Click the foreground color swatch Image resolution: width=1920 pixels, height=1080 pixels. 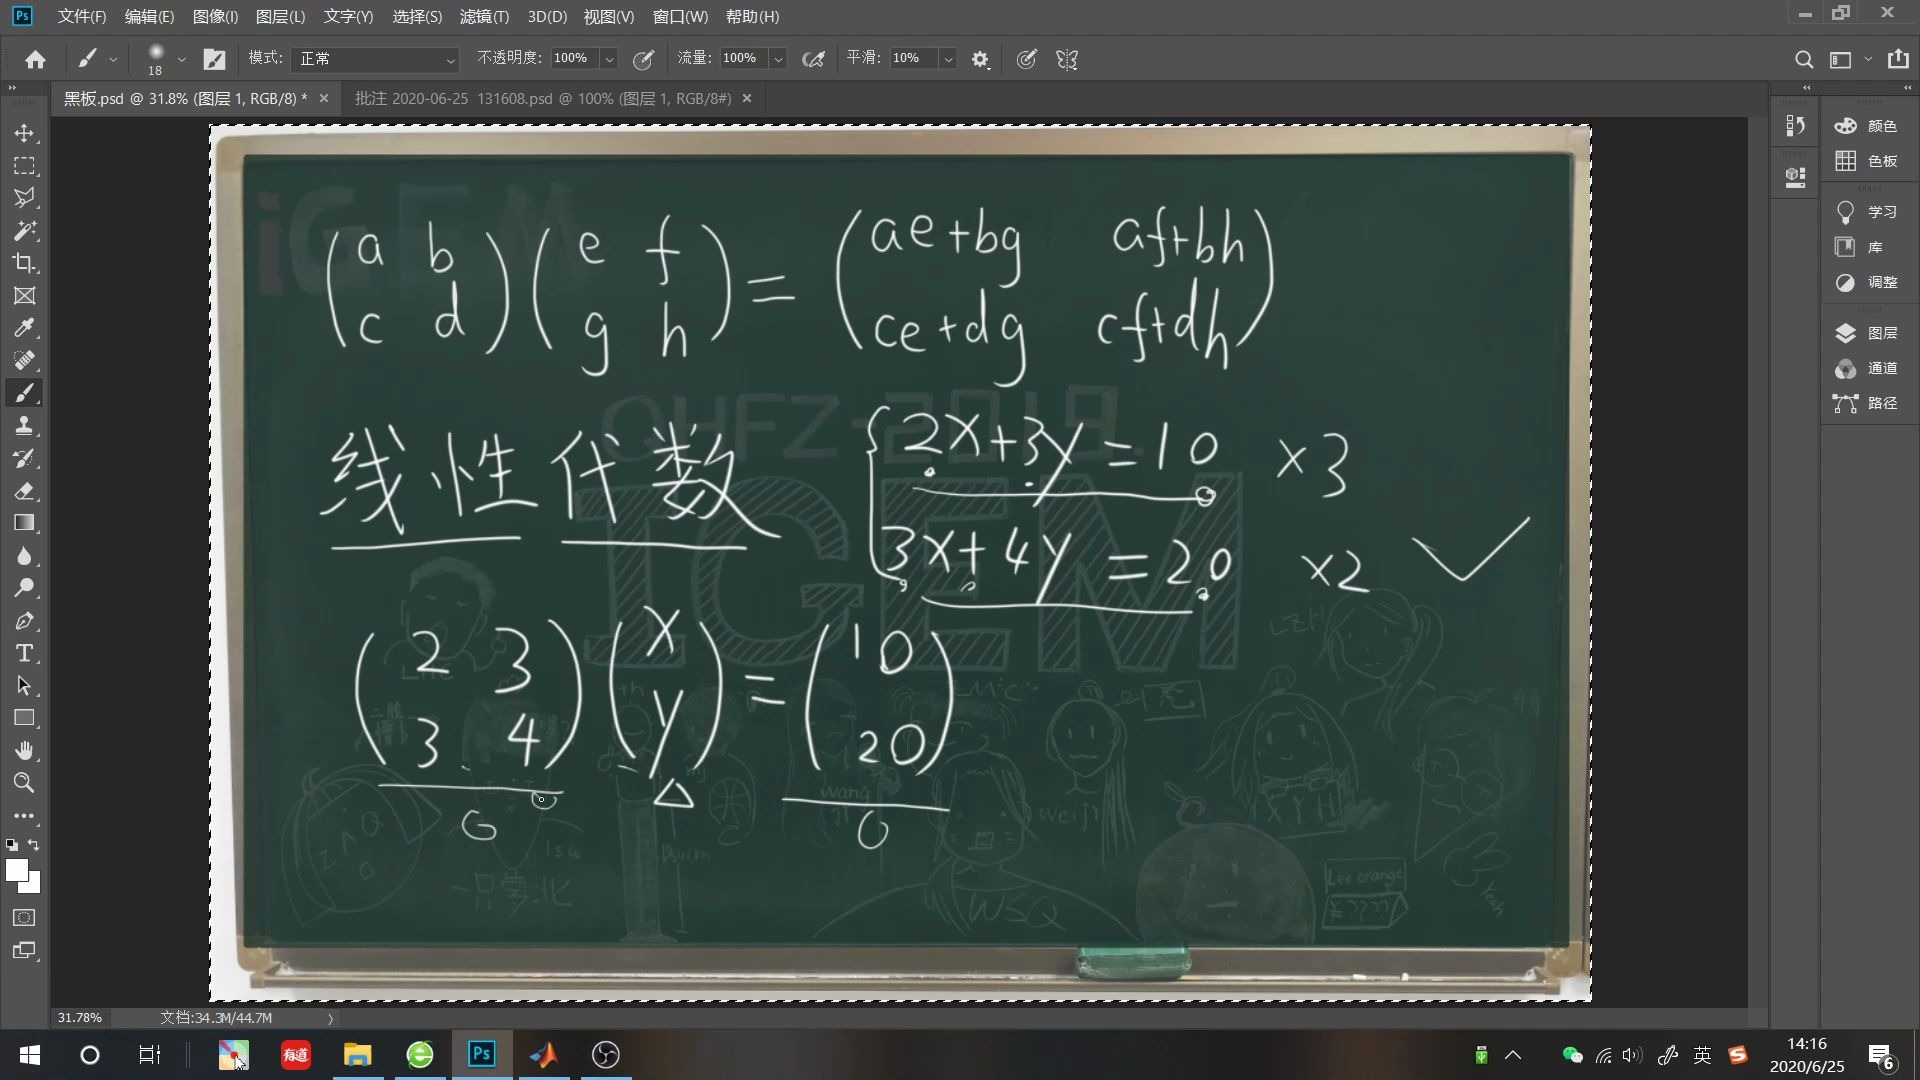(17, 871)
